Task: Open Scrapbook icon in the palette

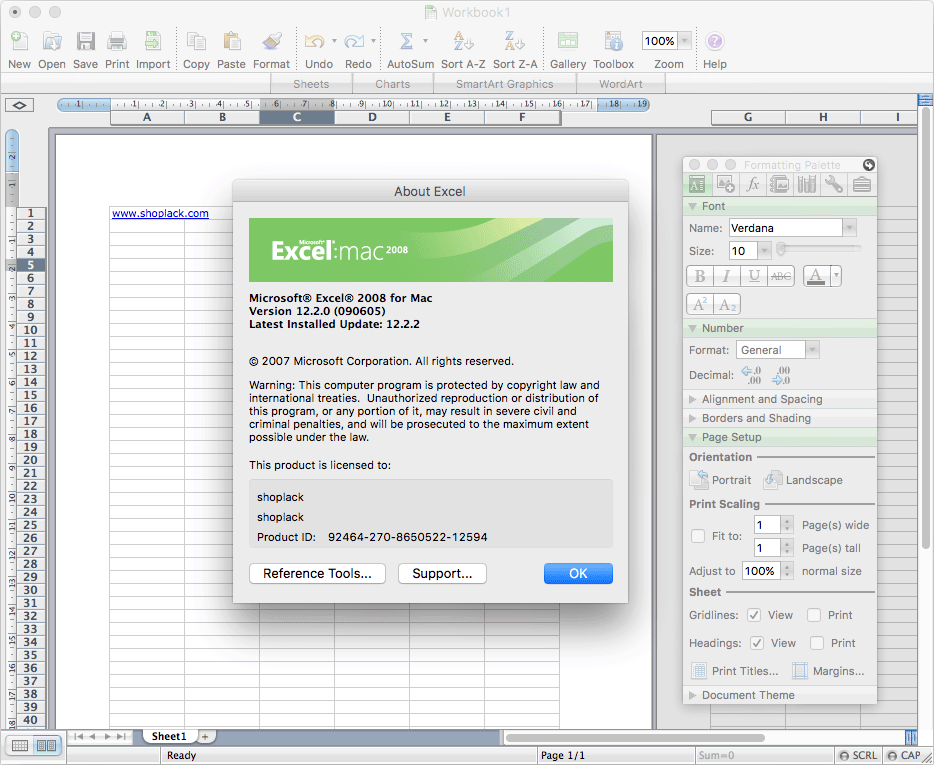Action: (x=780, y=185)
